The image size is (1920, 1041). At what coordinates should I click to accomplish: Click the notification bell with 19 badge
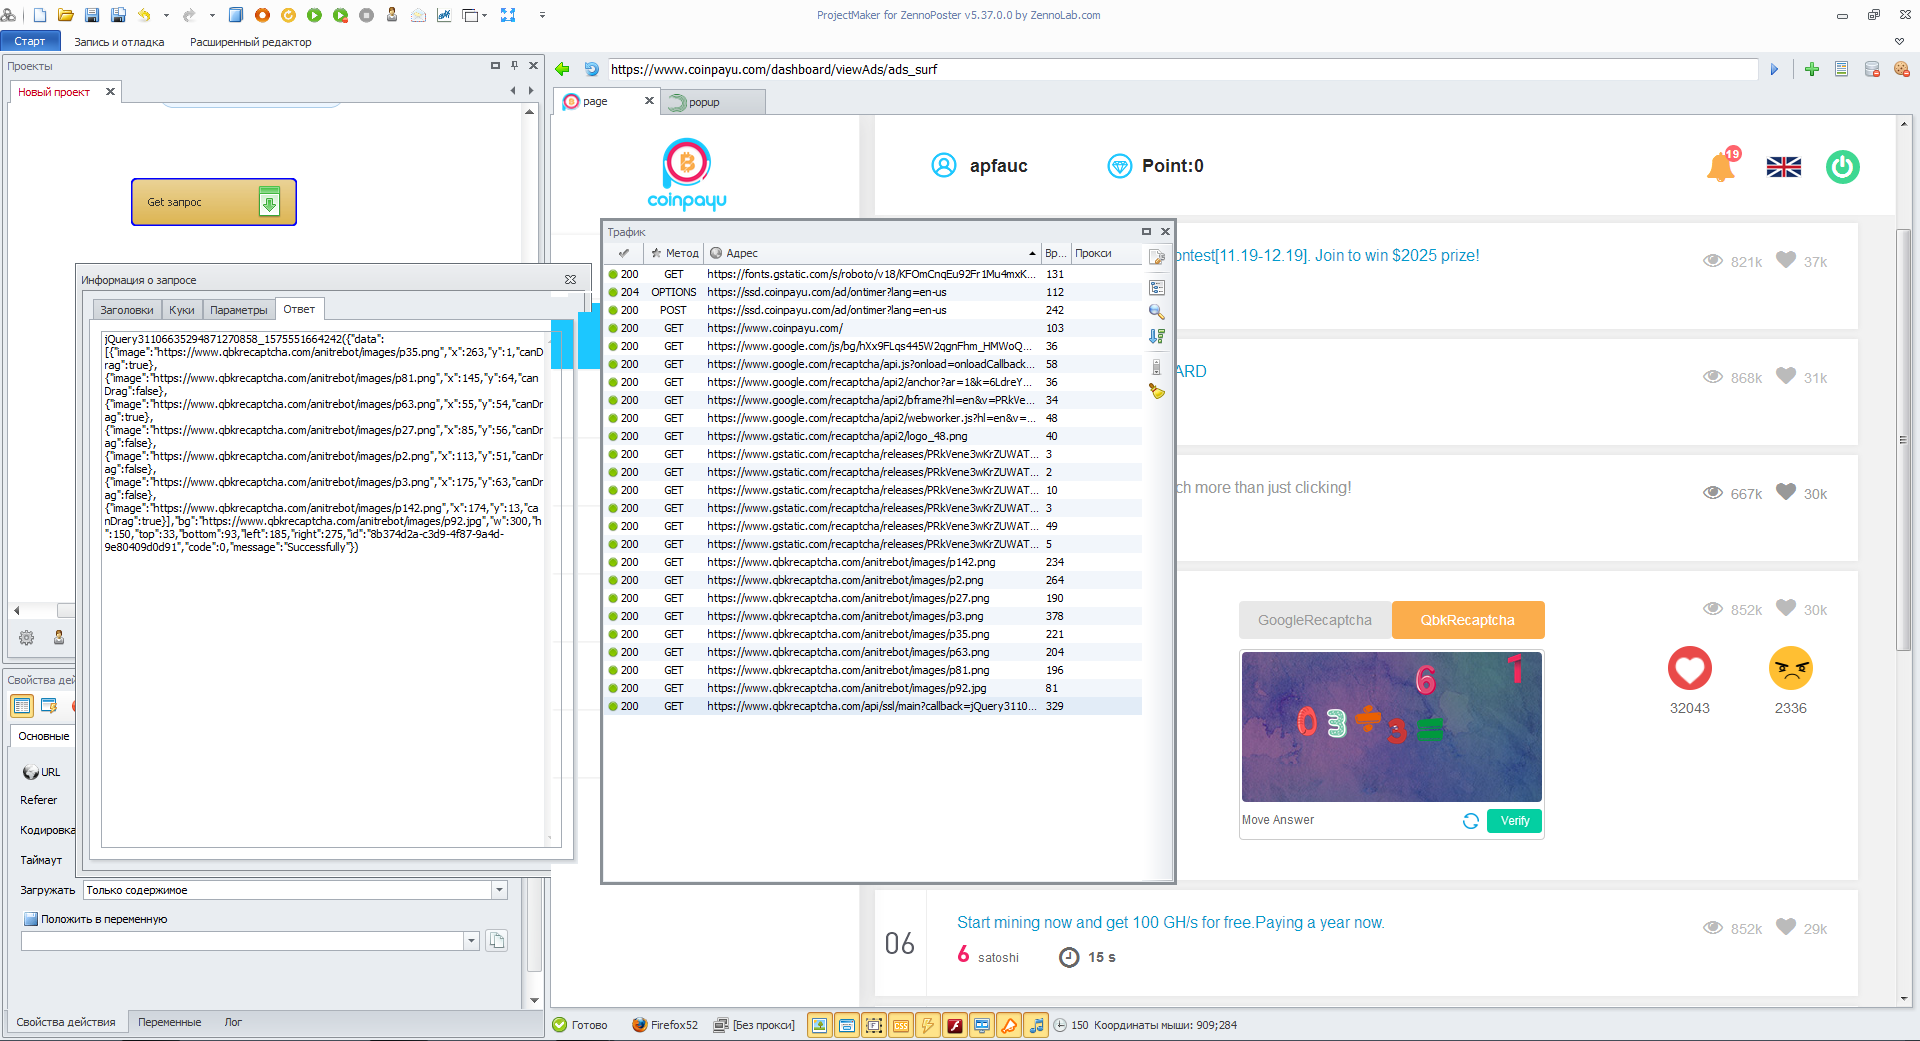[1722, 165]
